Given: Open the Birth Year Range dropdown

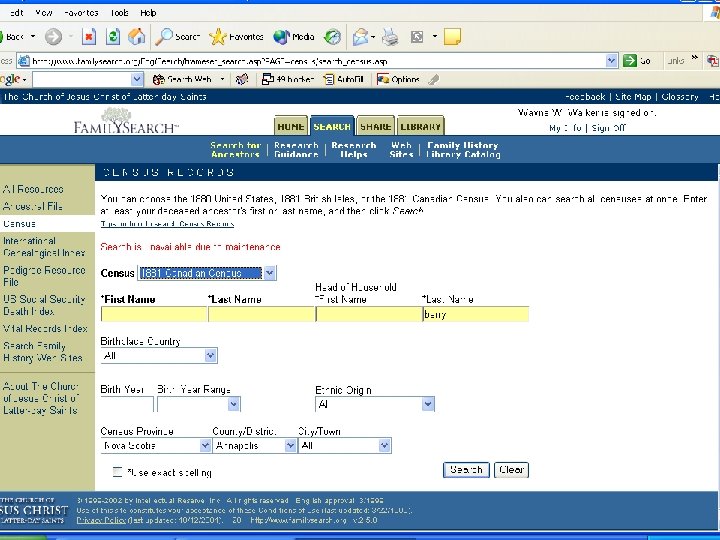Looking at the screenshot, I should pyautogui.click(x=234, y=404).
